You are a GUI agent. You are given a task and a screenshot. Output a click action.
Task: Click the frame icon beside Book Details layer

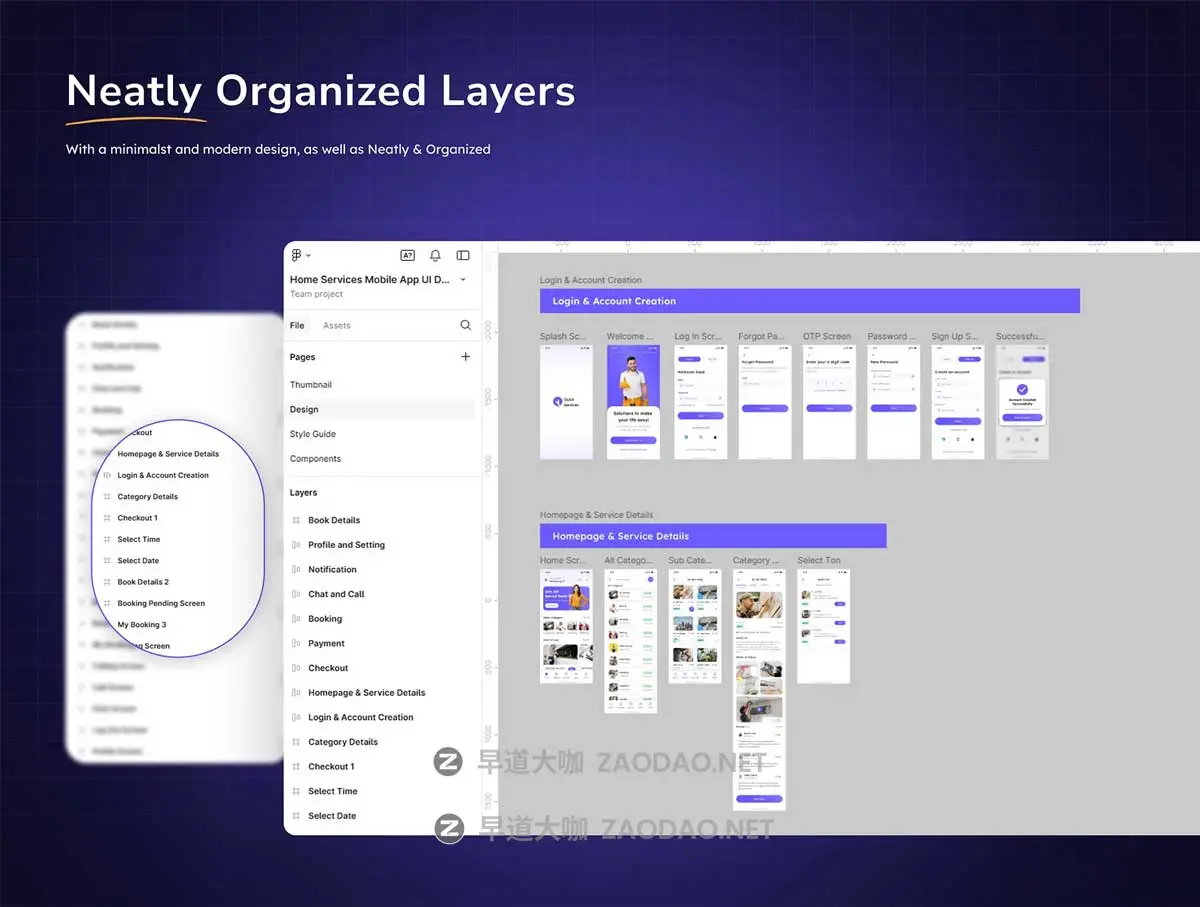[297, 521]
